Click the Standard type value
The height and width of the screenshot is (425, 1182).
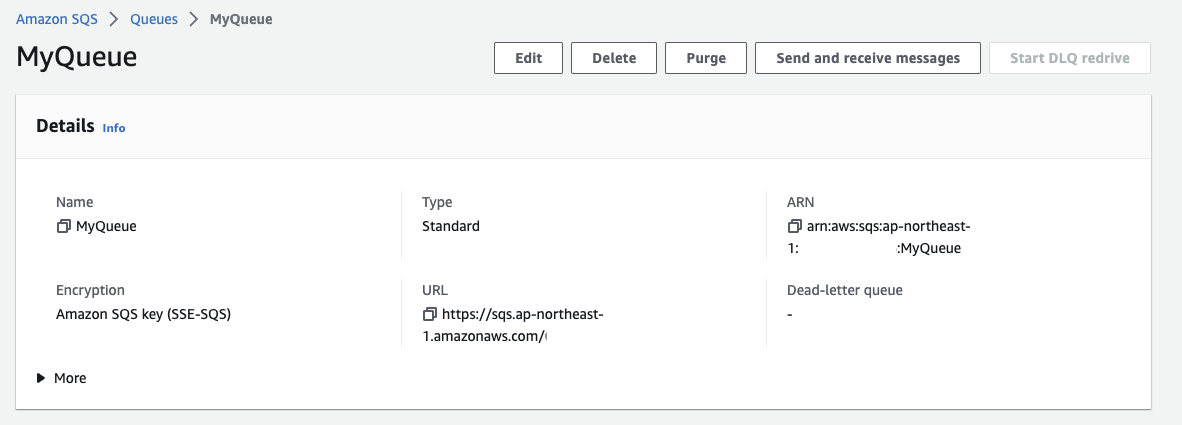click(451, 226)
